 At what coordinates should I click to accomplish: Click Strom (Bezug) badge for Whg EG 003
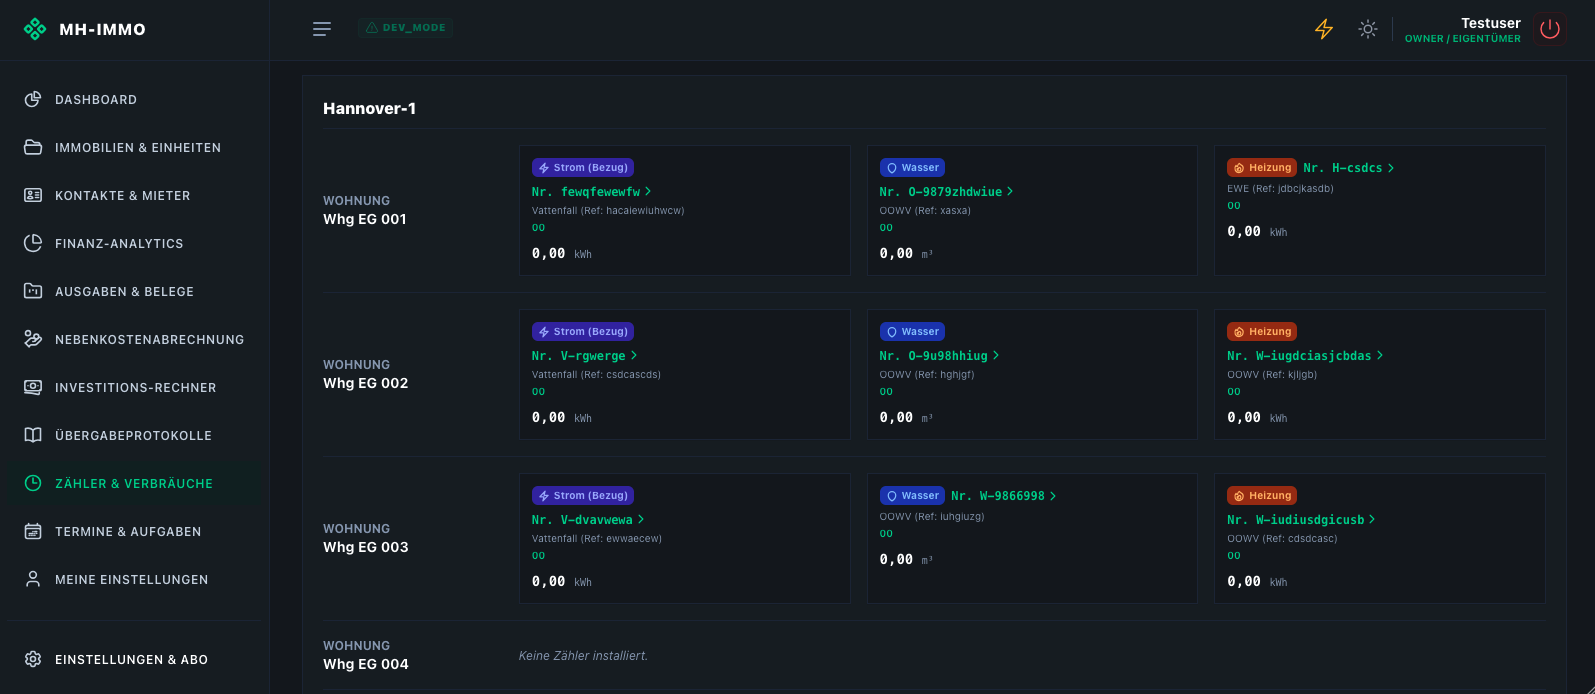[583, 496]
